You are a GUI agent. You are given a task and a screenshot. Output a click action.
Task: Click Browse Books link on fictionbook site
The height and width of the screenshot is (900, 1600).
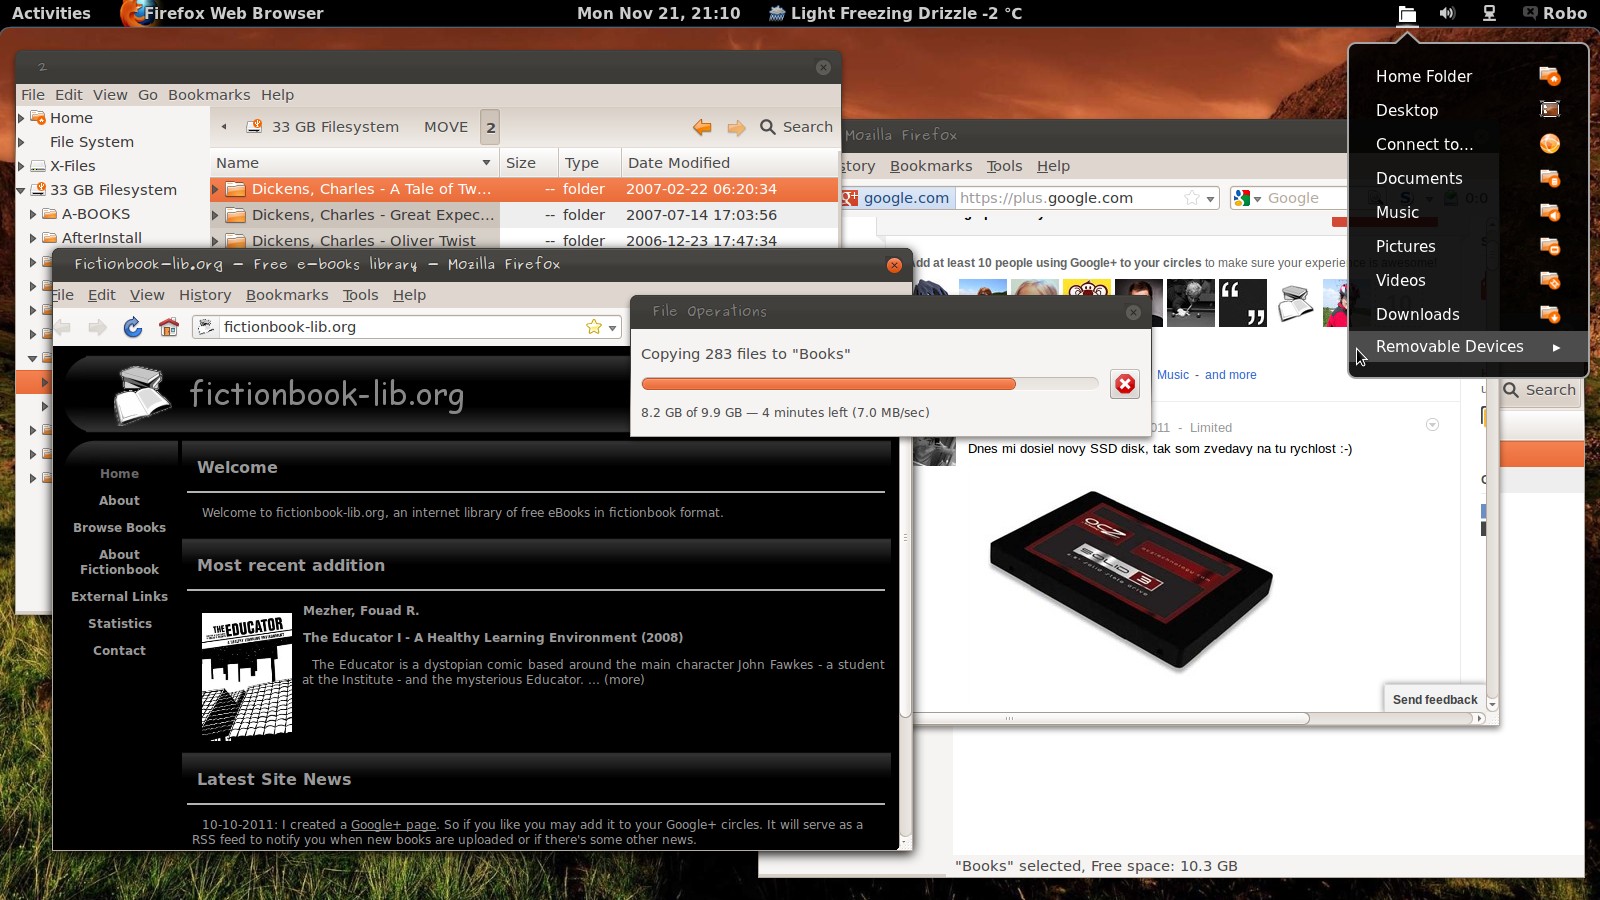tap(119, 527)
